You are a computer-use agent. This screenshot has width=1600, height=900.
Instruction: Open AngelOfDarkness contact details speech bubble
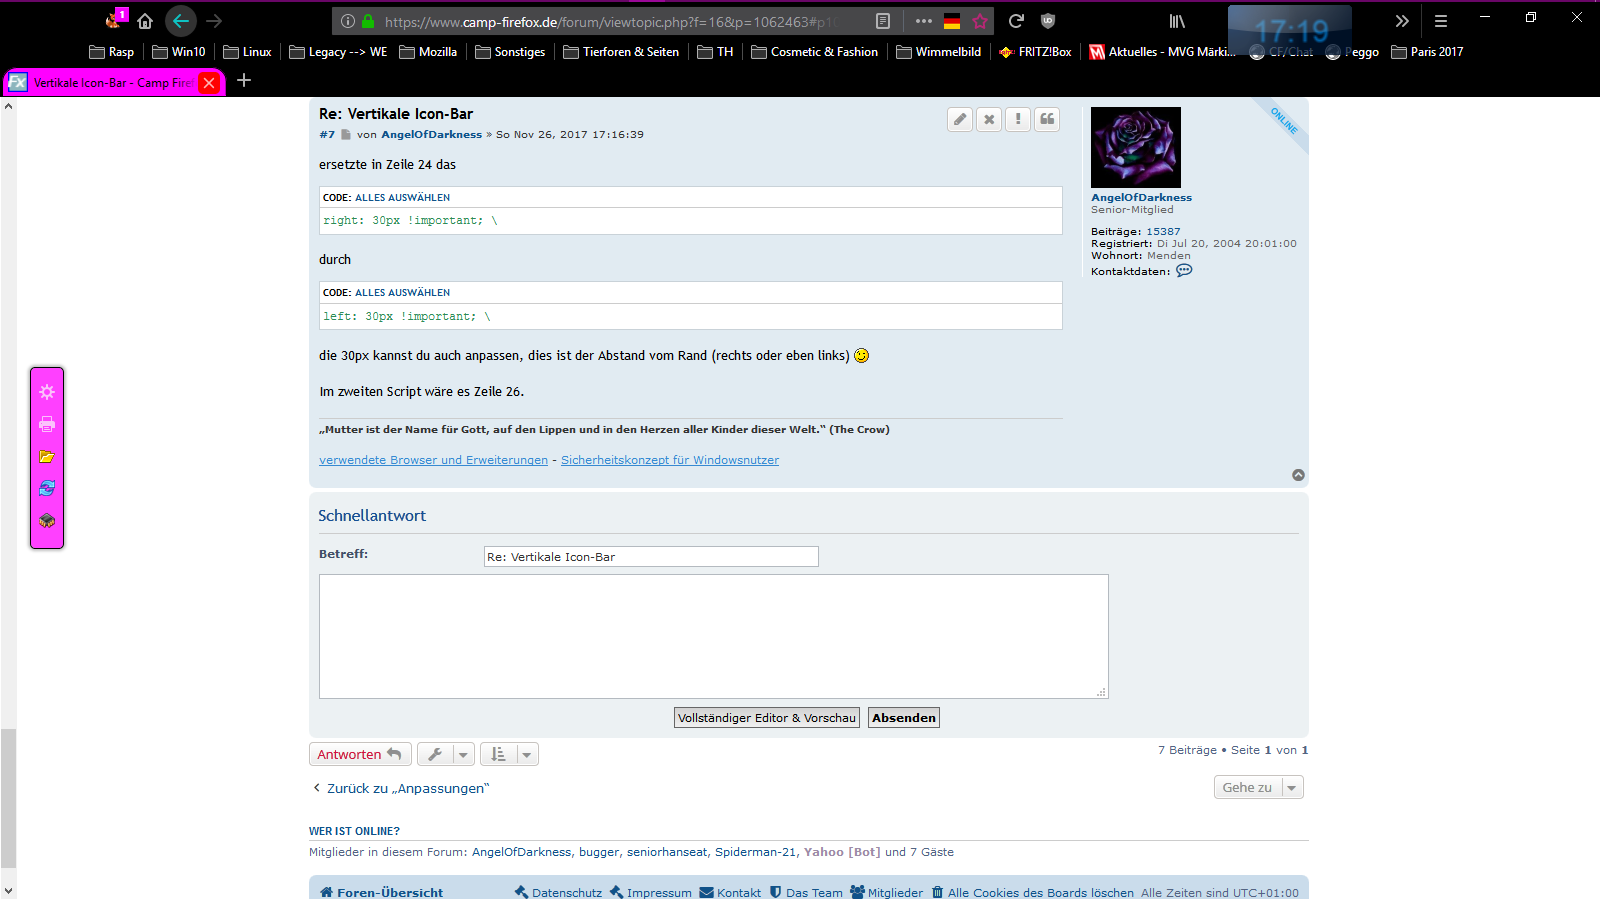coord(1184,271)
